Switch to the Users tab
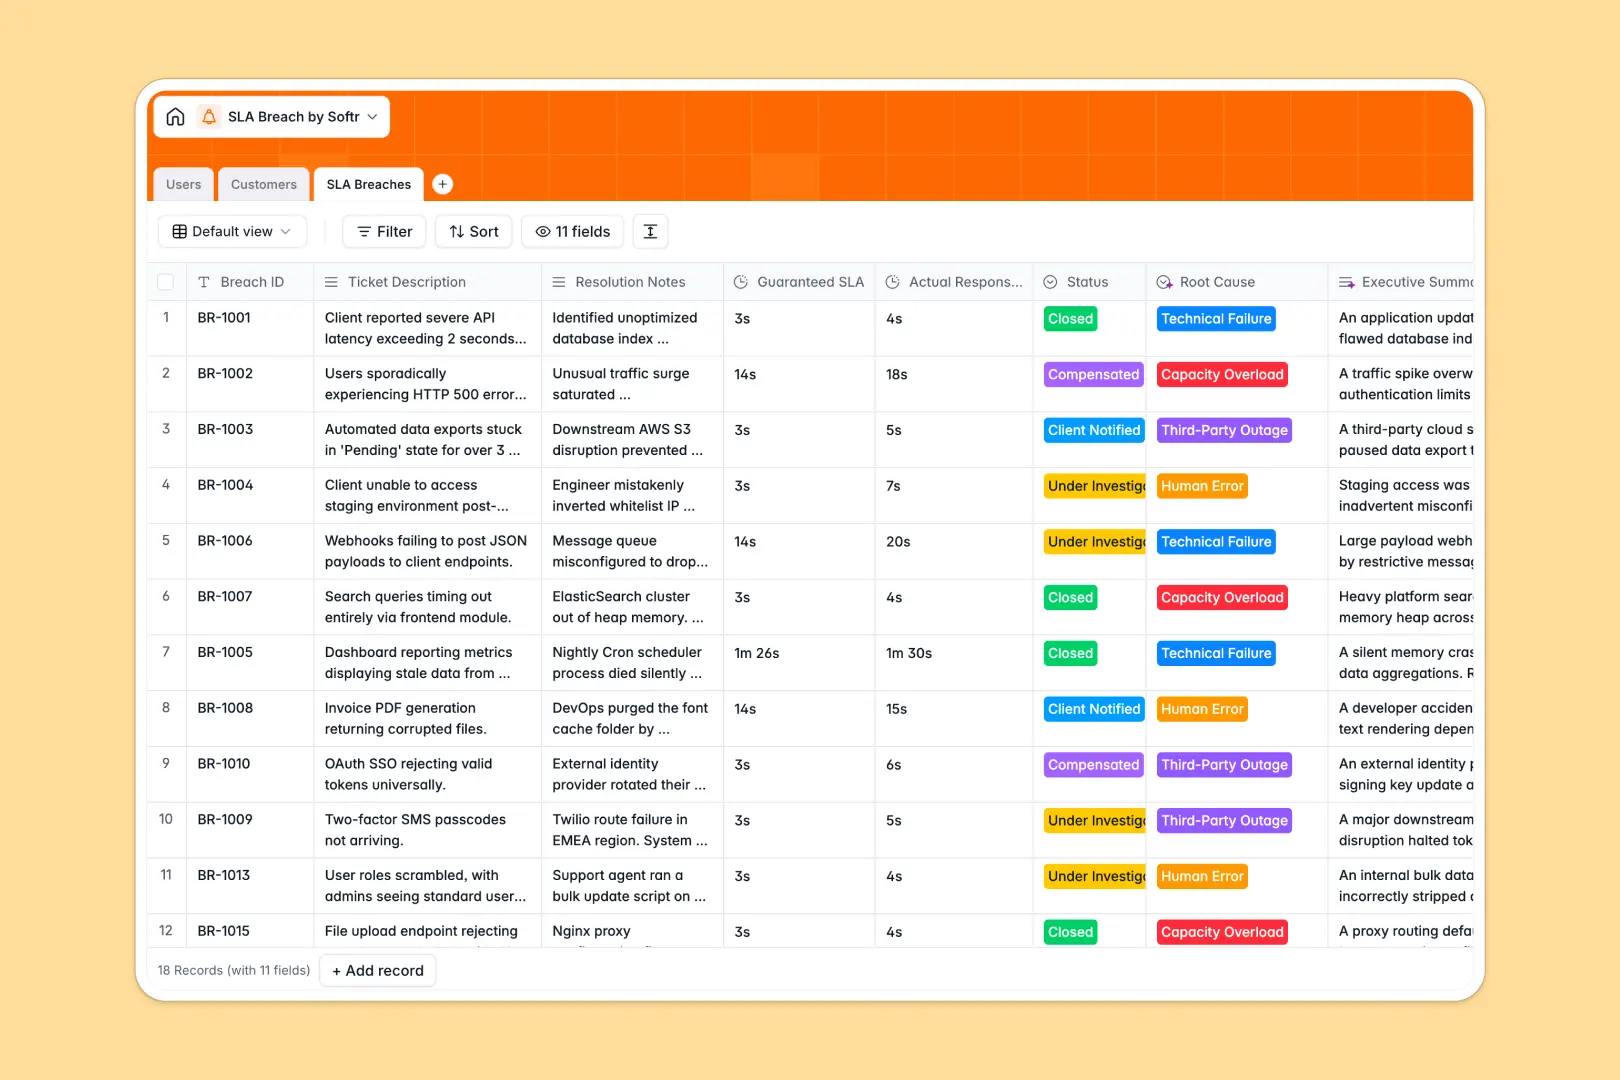Screen dimensions: 1620x1080 tap(183, 184)
